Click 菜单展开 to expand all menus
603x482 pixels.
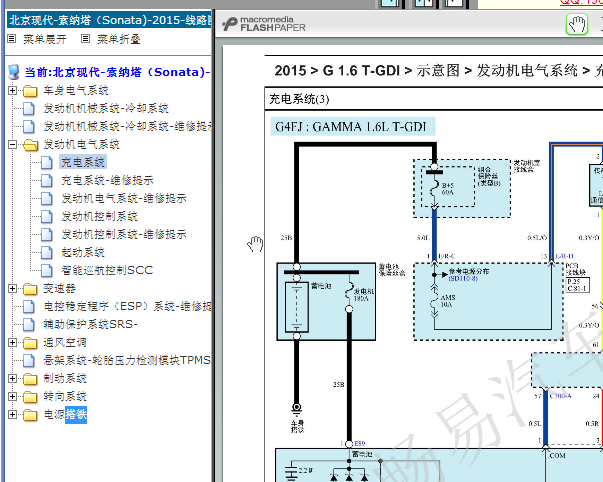45,39
